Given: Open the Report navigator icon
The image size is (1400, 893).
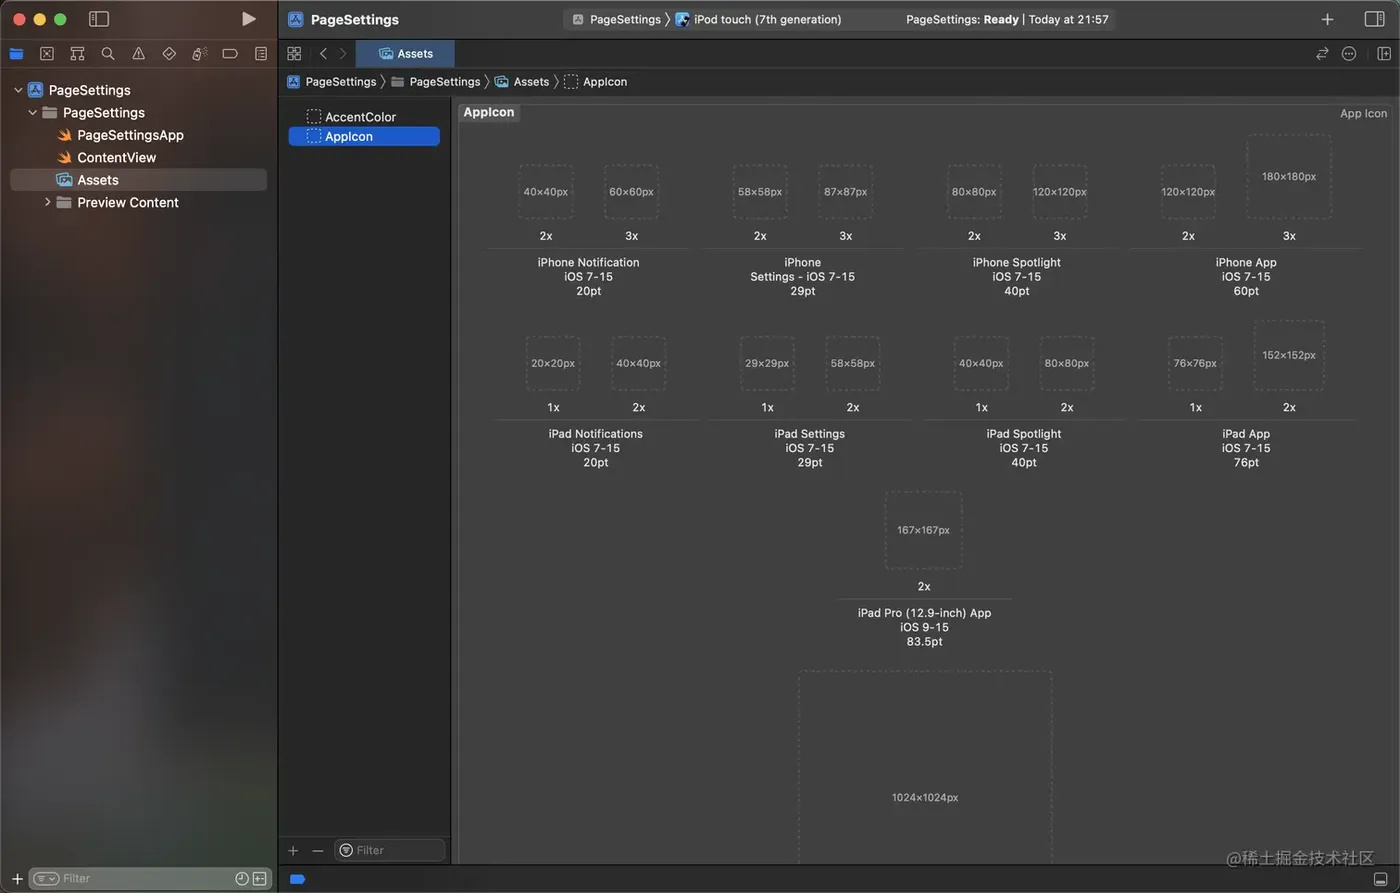Looking at the screenshot, I should tap(261, 54).
